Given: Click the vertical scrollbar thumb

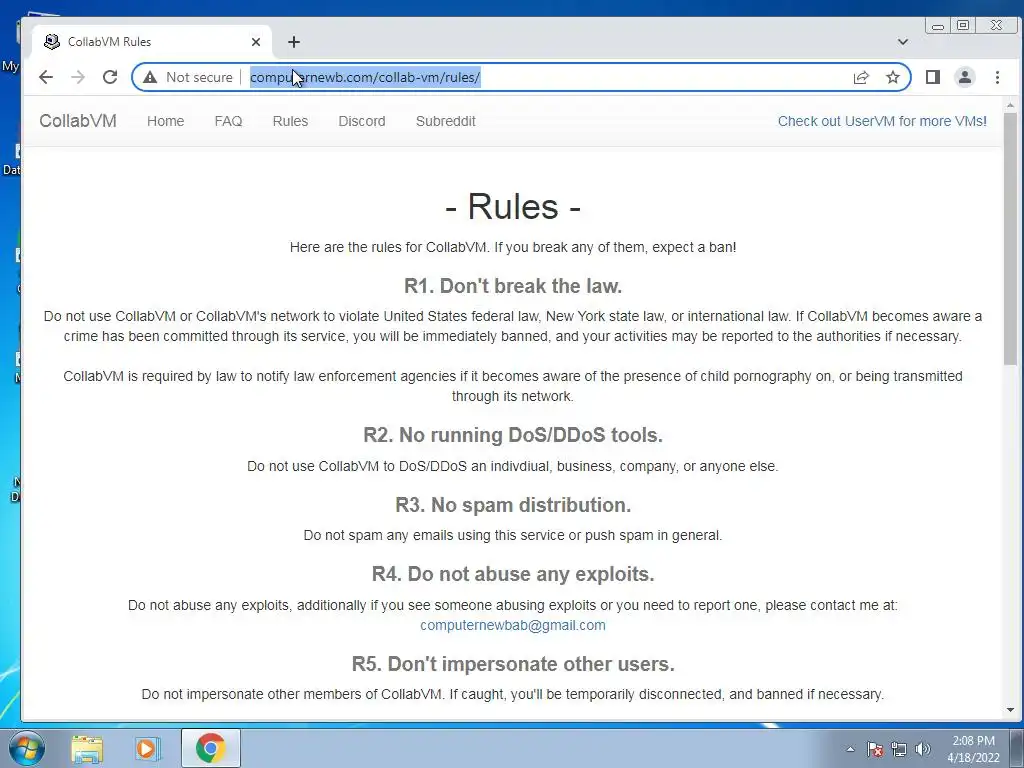Looking at the screenshot, I should pyautogui.click(x=1010, y=238).
